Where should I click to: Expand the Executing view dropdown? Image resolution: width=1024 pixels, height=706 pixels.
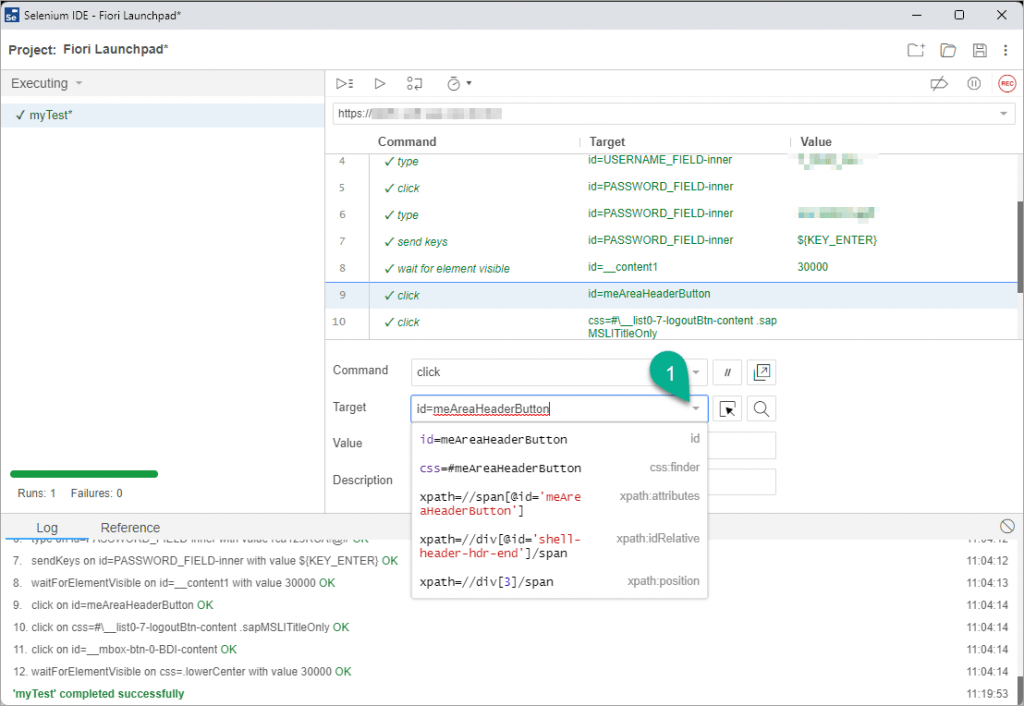[x=79, y=83]
